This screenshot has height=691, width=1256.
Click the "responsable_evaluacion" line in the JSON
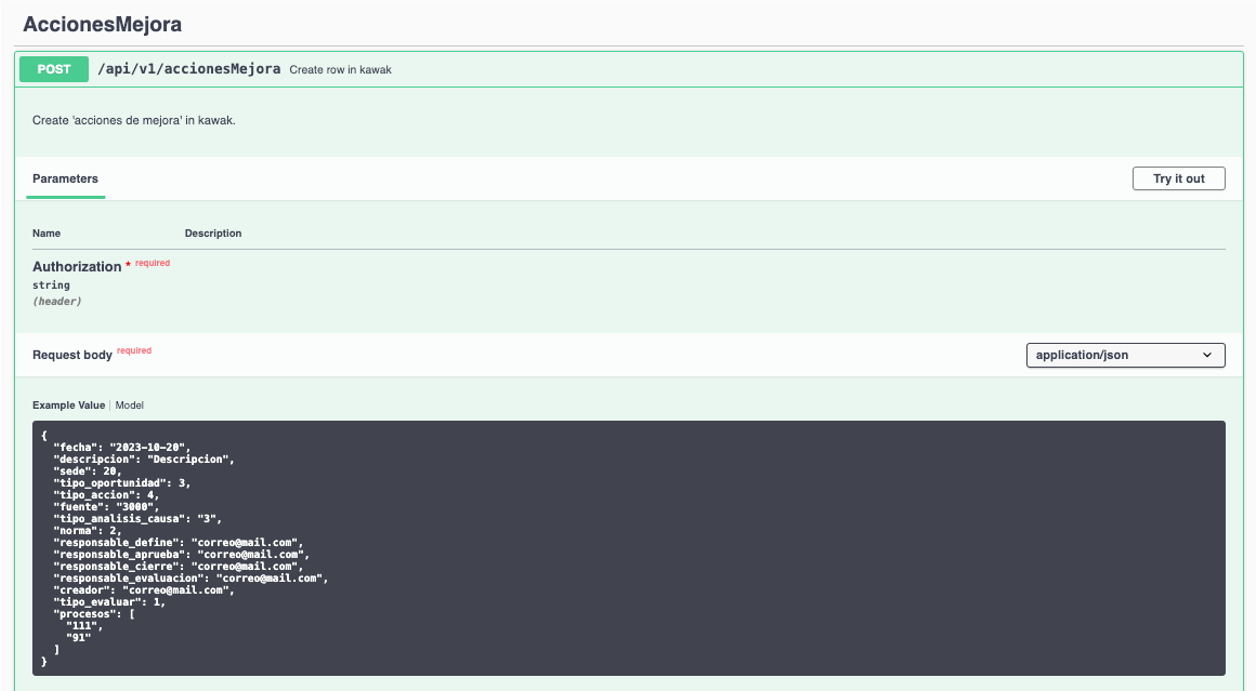[x=190, y=578]
